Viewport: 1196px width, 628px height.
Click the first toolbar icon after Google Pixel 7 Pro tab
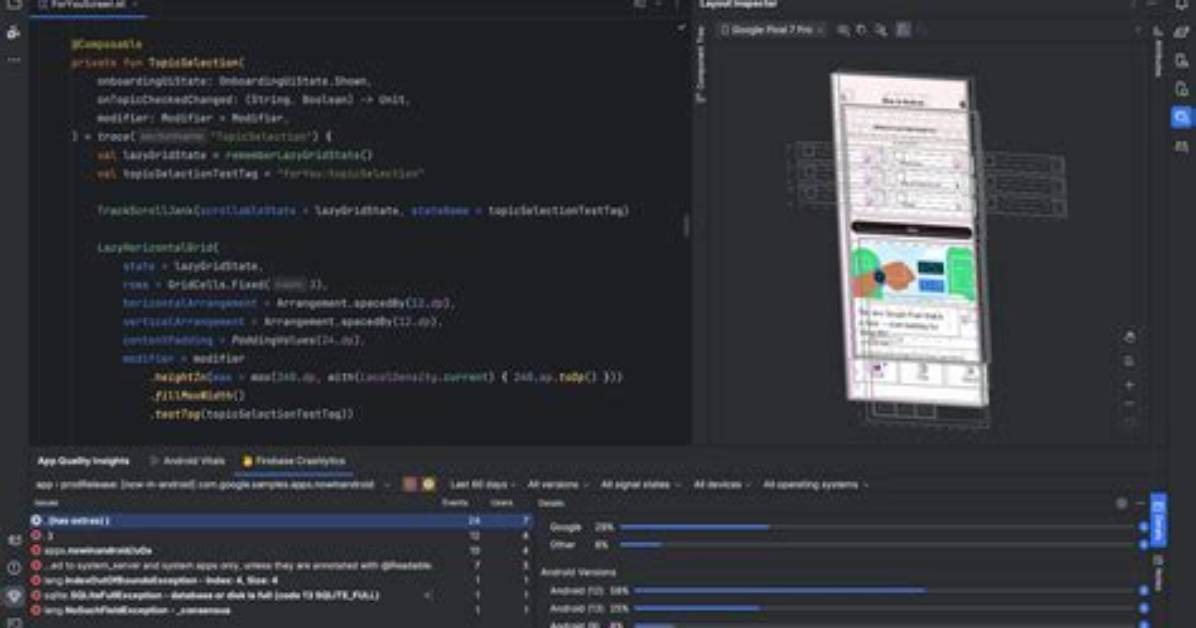pyautogui.click(x=843, y=30)
